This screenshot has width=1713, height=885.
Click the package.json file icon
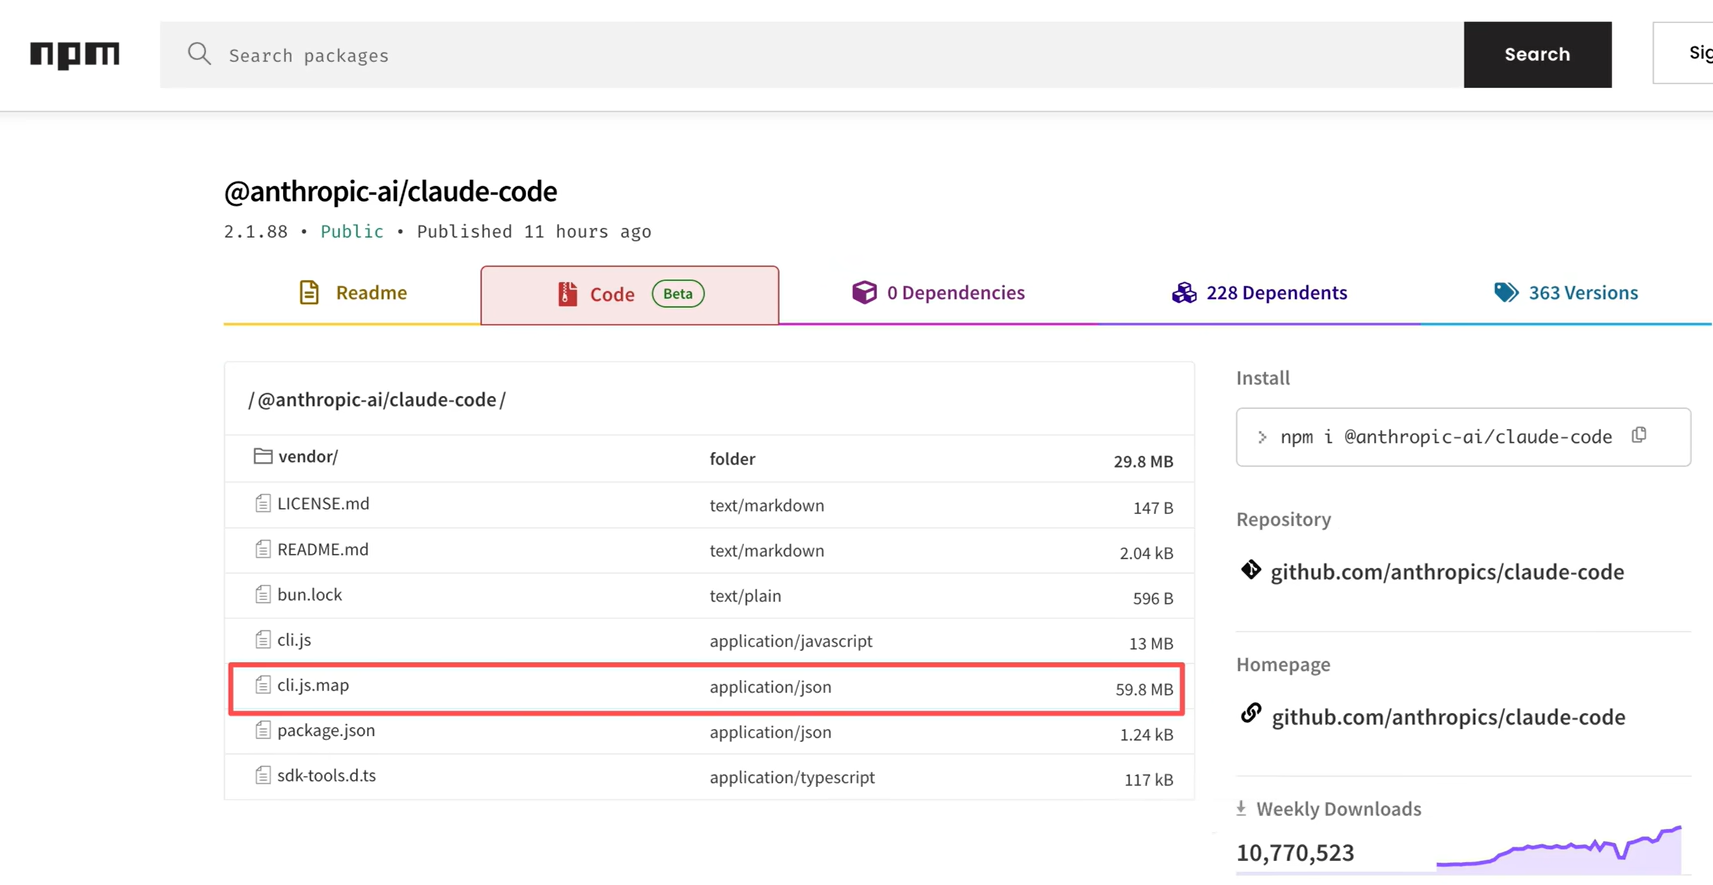tap(263, 730)
